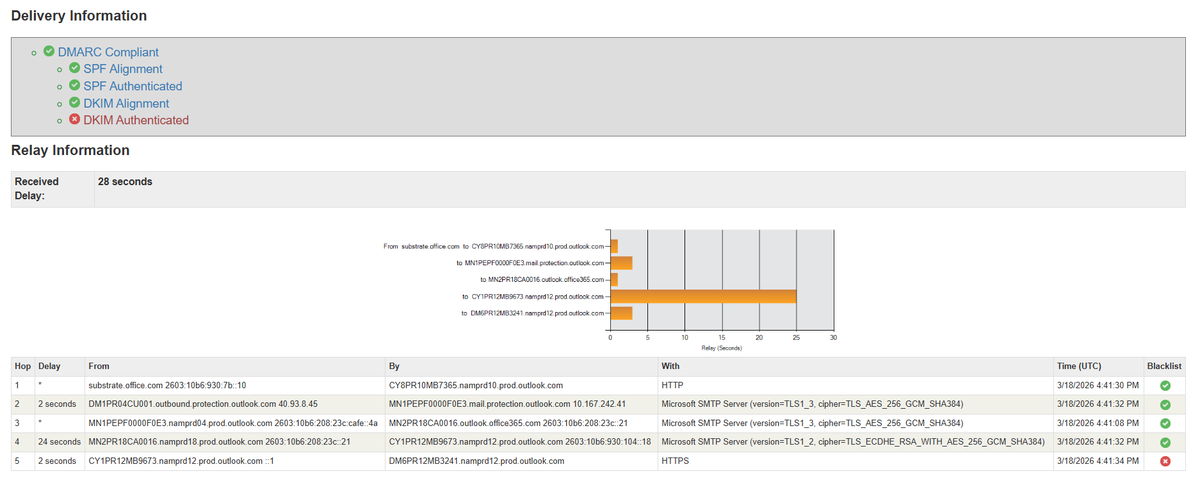Click the hop 1 blacklist green check icon
1200x485 pixels.
(1164, 385)
